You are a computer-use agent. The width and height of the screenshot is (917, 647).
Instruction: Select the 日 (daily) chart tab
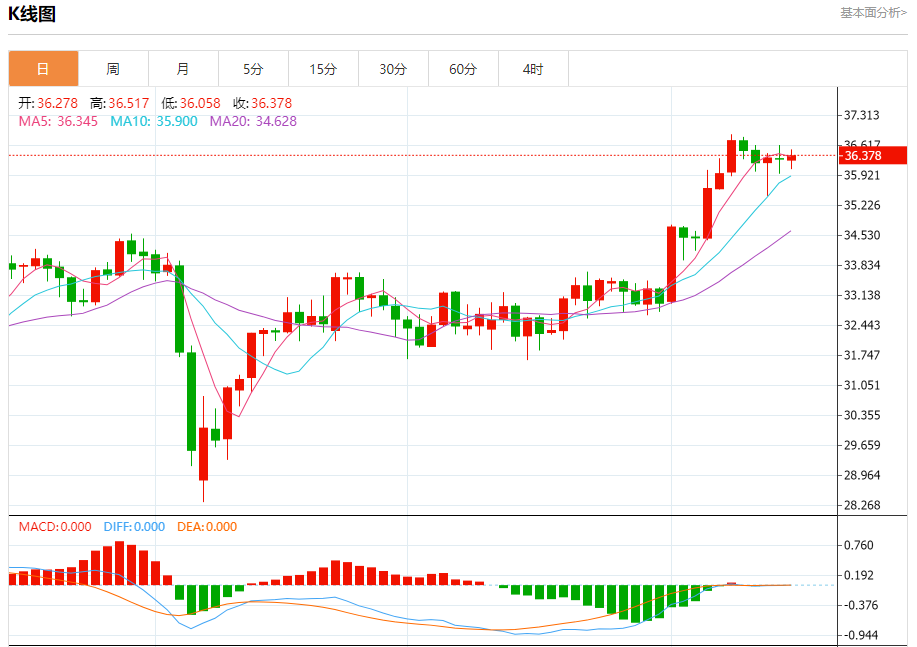[43, 69]
